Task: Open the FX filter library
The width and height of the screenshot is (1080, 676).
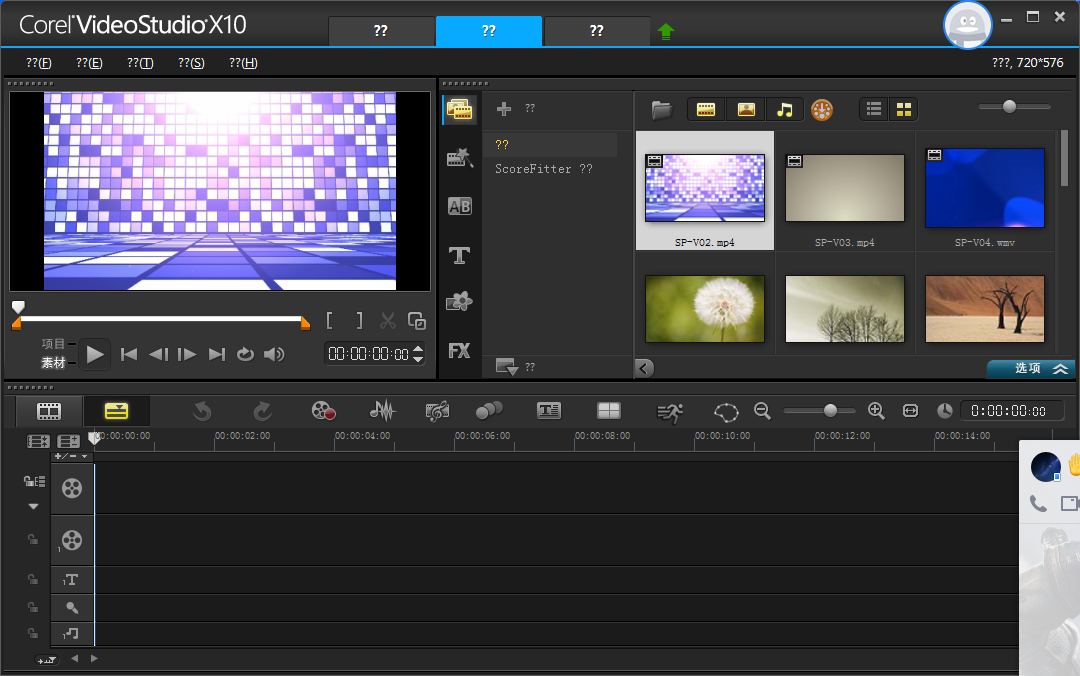Action: 459,351
